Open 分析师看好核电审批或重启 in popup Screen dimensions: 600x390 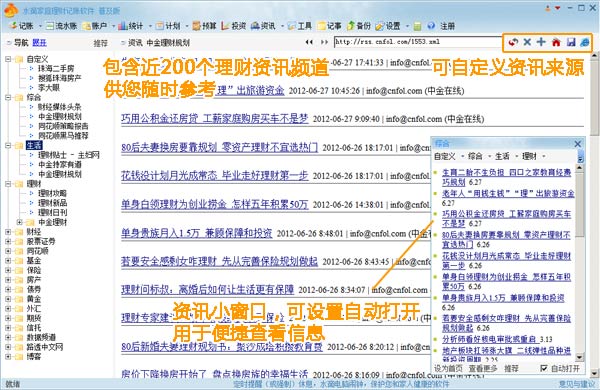point(489,339)
